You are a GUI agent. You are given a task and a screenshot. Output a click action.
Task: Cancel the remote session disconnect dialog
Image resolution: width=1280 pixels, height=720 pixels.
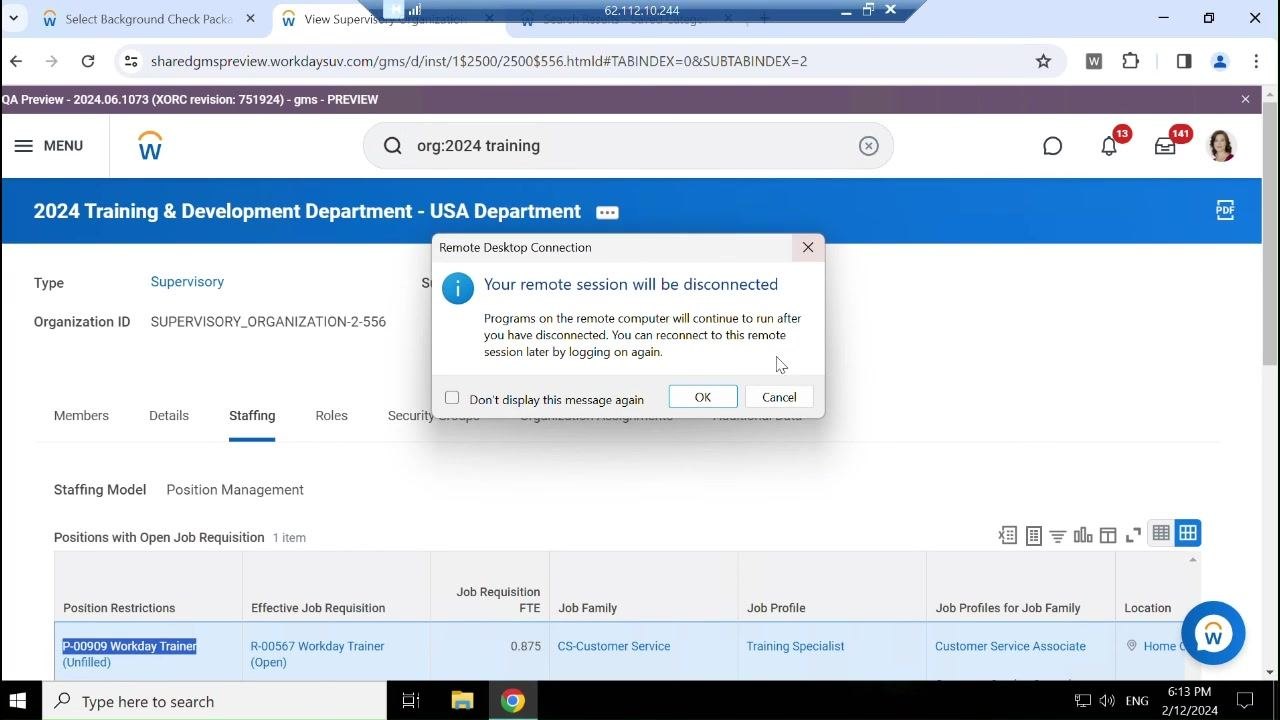tap(779, 397)
